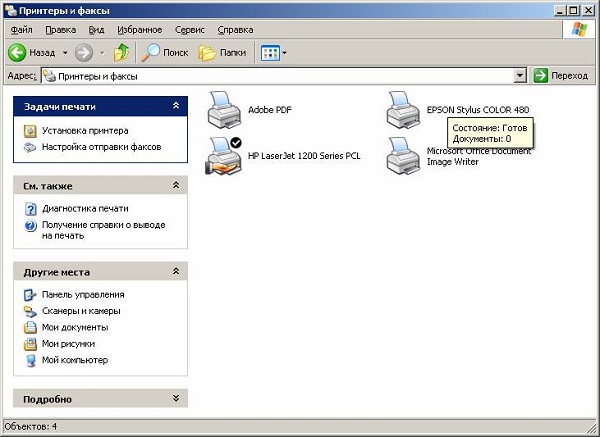The height and width of the screenshot is (437, 600).
Task: Toggle the Folders (Папки) pane button
Action: [222, 52]
